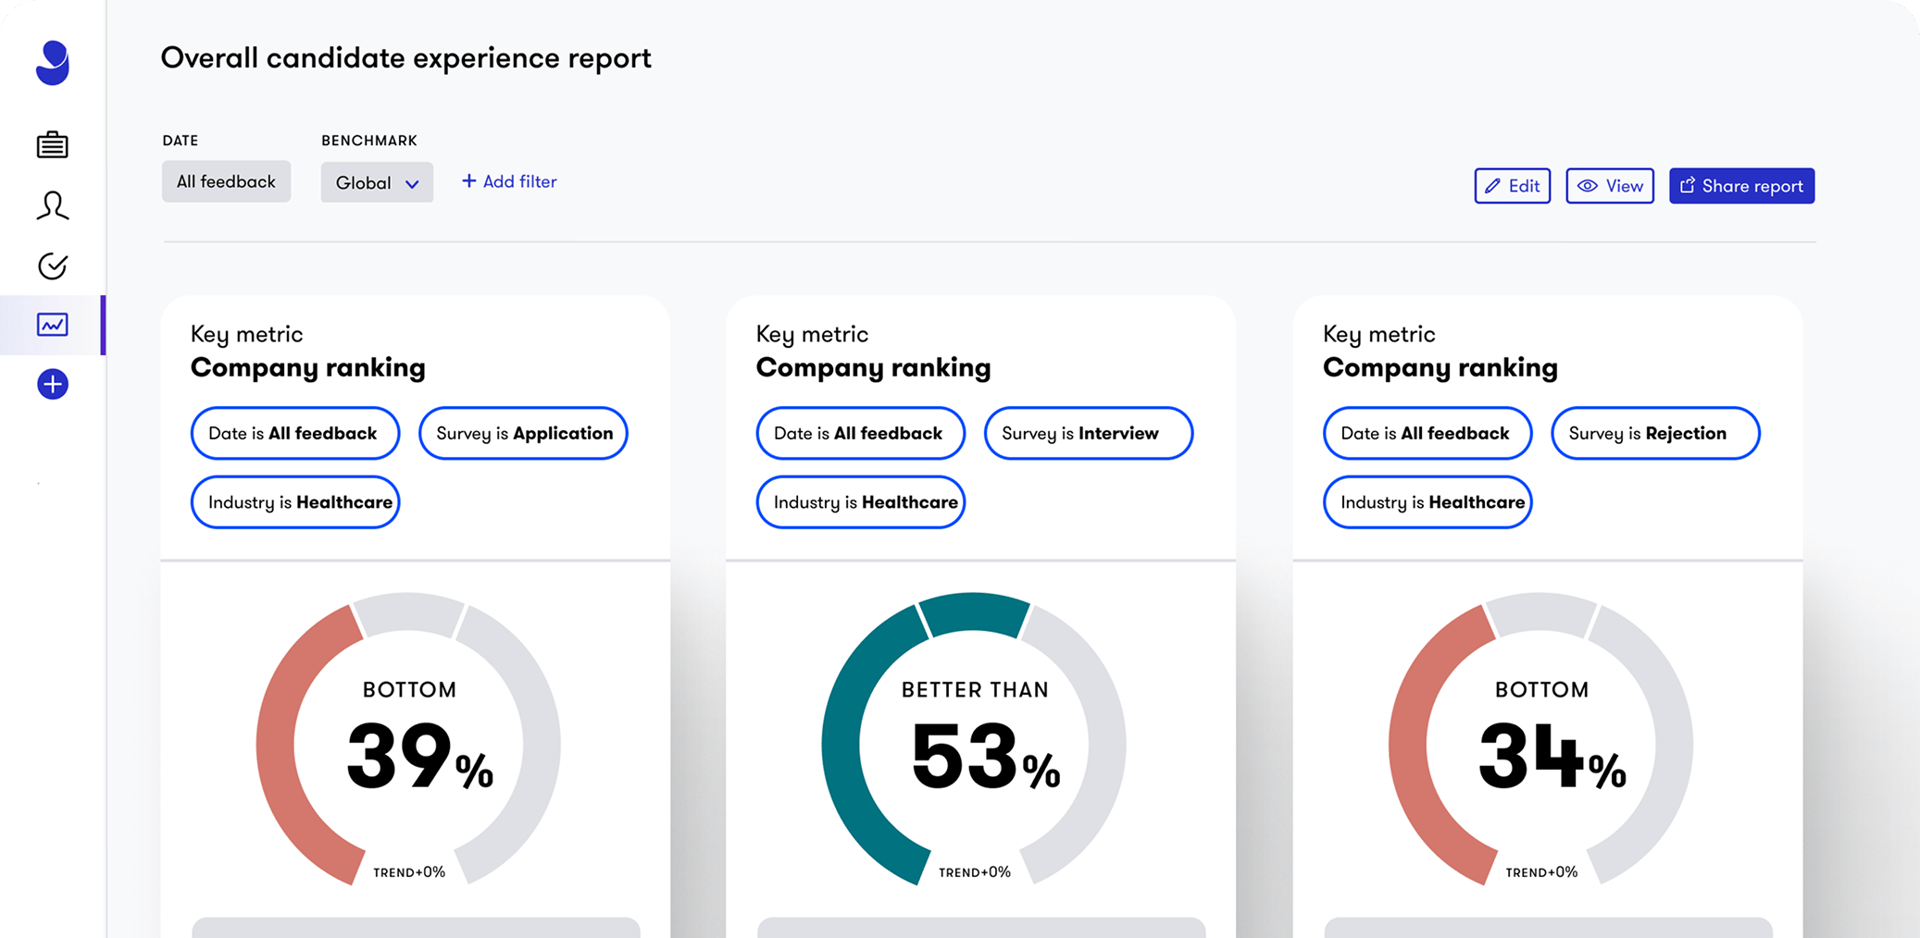
Task: Click the eye icon on View button
Action: [x=1587, y=186]
